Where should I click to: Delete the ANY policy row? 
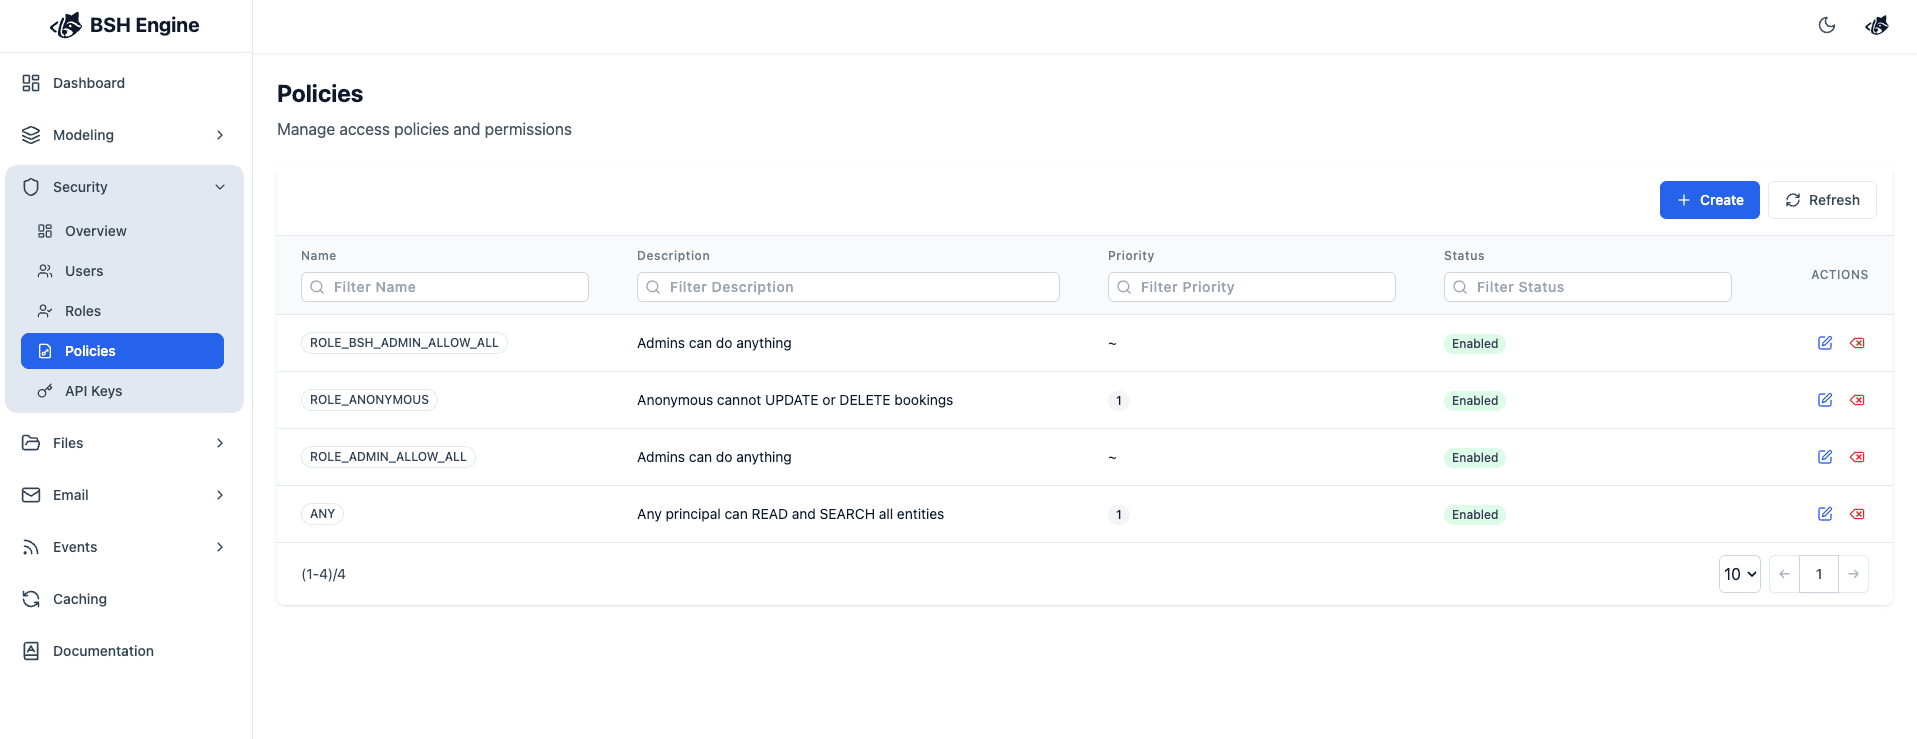[x=1857, y=514]
